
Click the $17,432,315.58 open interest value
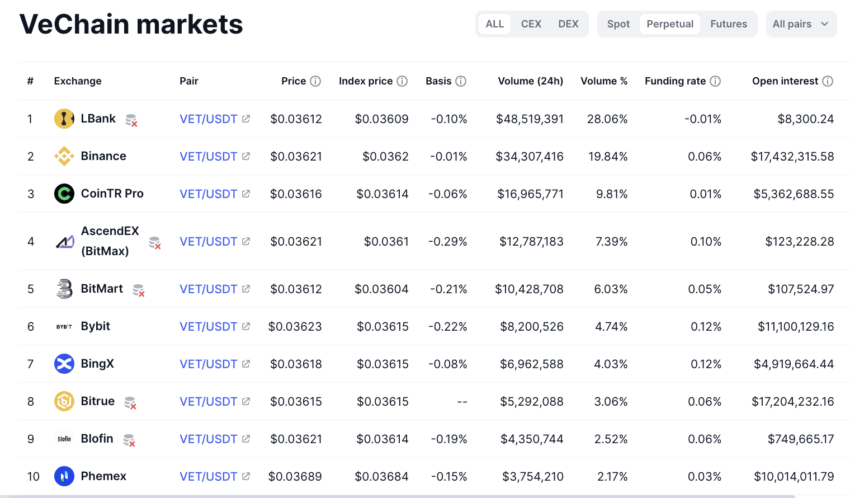[793, 156]
